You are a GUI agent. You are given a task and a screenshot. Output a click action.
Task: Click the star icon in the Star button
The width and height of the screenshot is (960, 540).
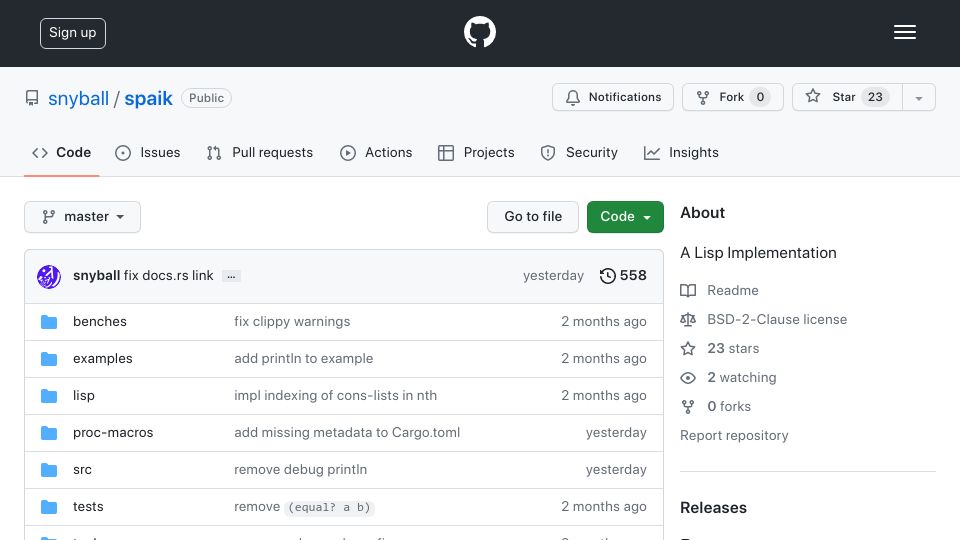pos(812,96)
